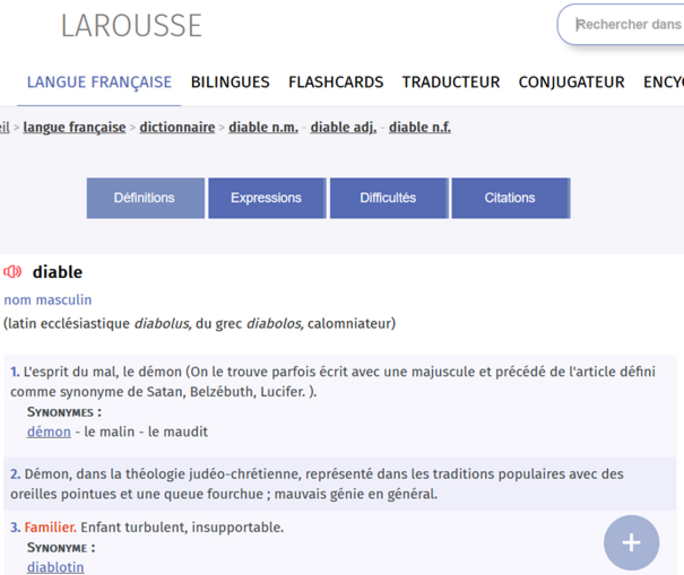Open the CONJUGATEUR menu item

pos(571,82)
